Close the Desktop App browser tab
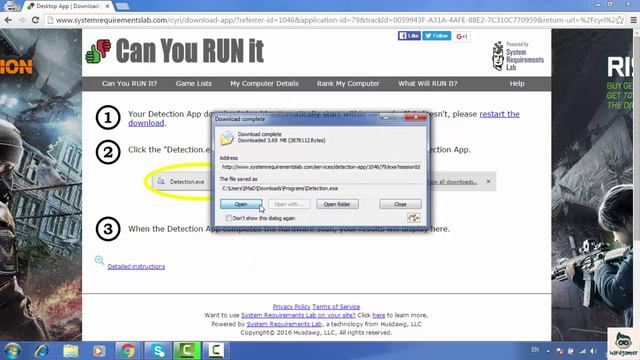The image size is (640, 360). (x=107, y=6)
